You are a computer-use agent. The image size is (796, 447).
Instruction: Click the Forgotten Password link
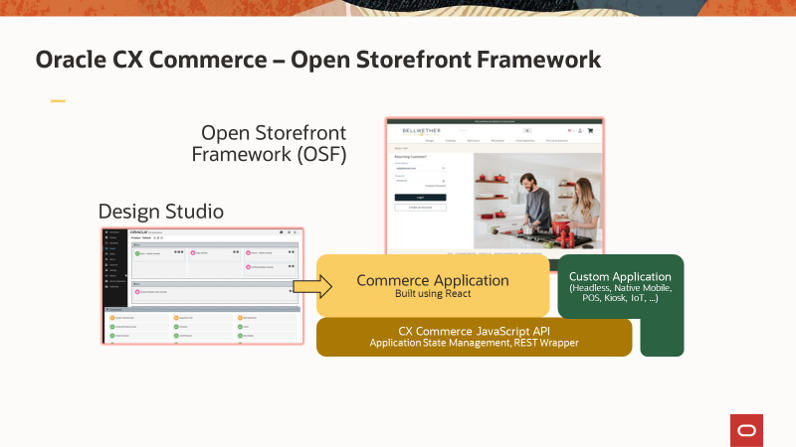click(x=435, y=186)
